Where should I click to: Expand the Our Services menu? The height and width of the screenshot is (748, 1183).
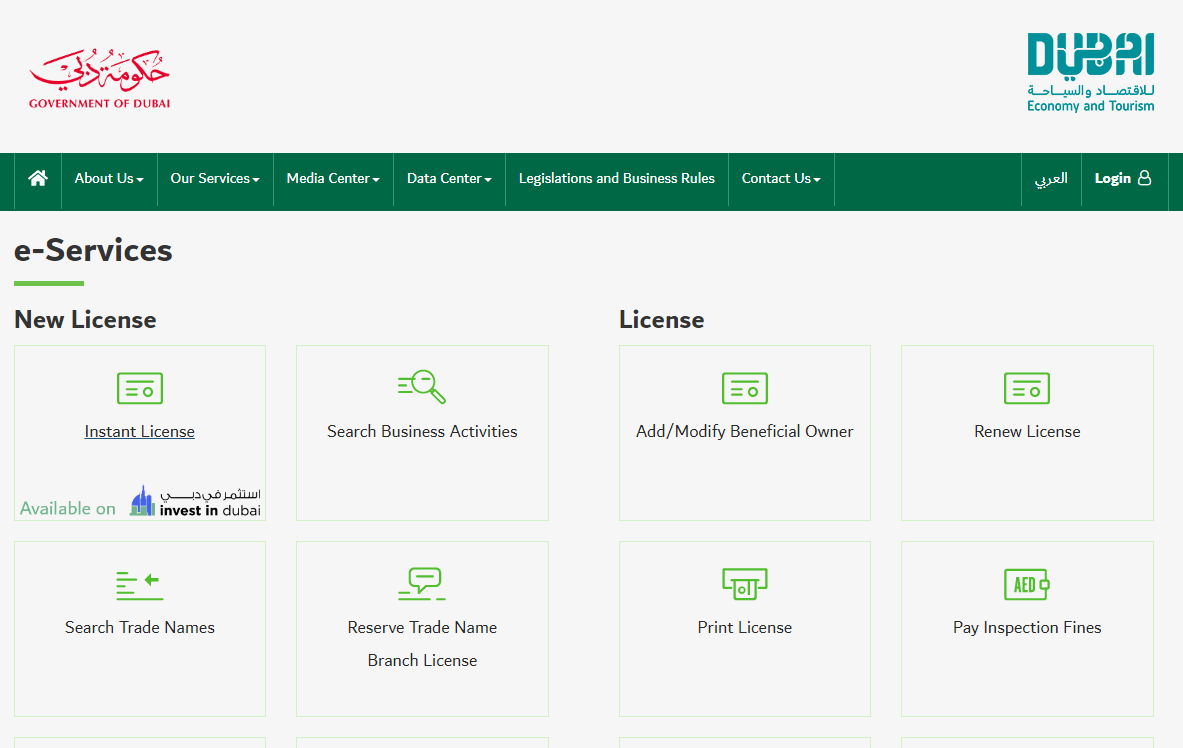tap(214, 179)
